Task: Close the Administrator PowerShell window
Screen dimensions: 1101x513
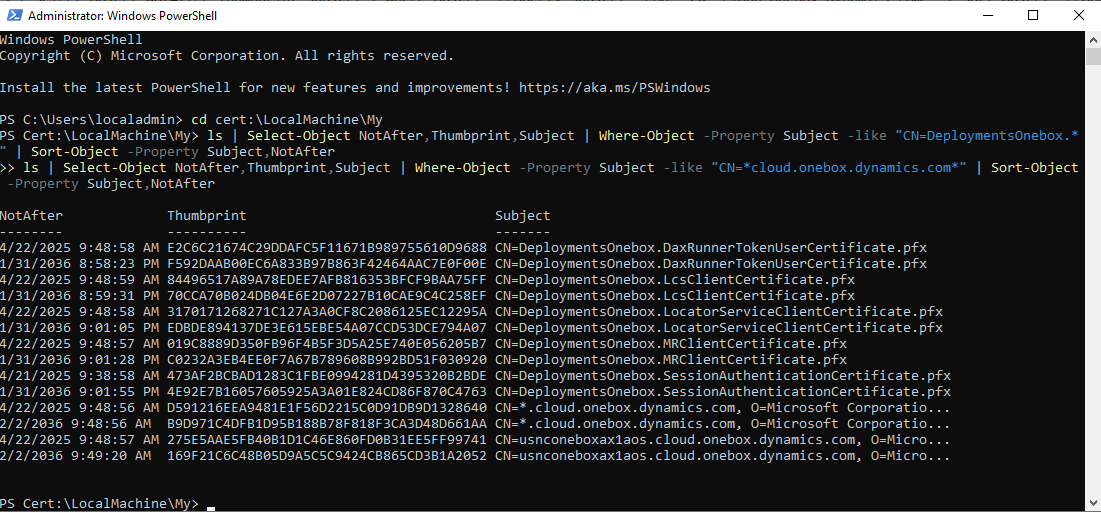Action: (x=1076, y=15)
